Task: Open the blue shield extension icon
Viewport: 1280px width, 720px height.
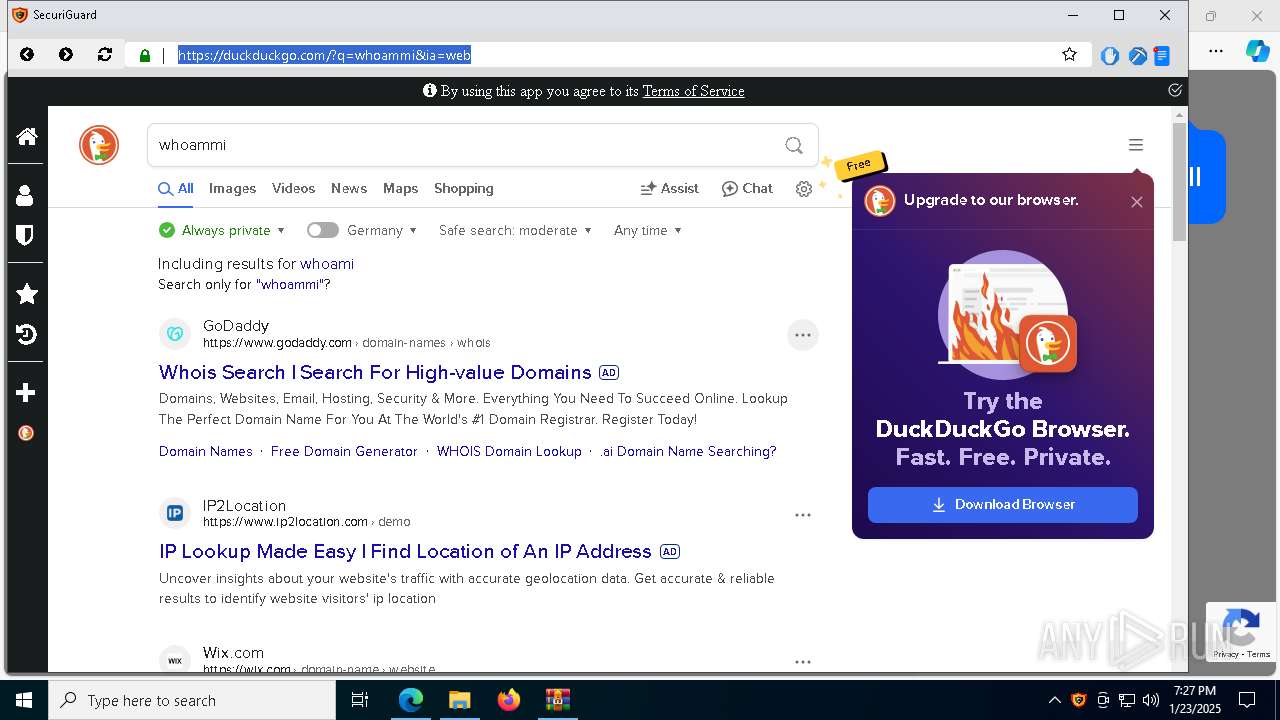Action: [1109, 56]
